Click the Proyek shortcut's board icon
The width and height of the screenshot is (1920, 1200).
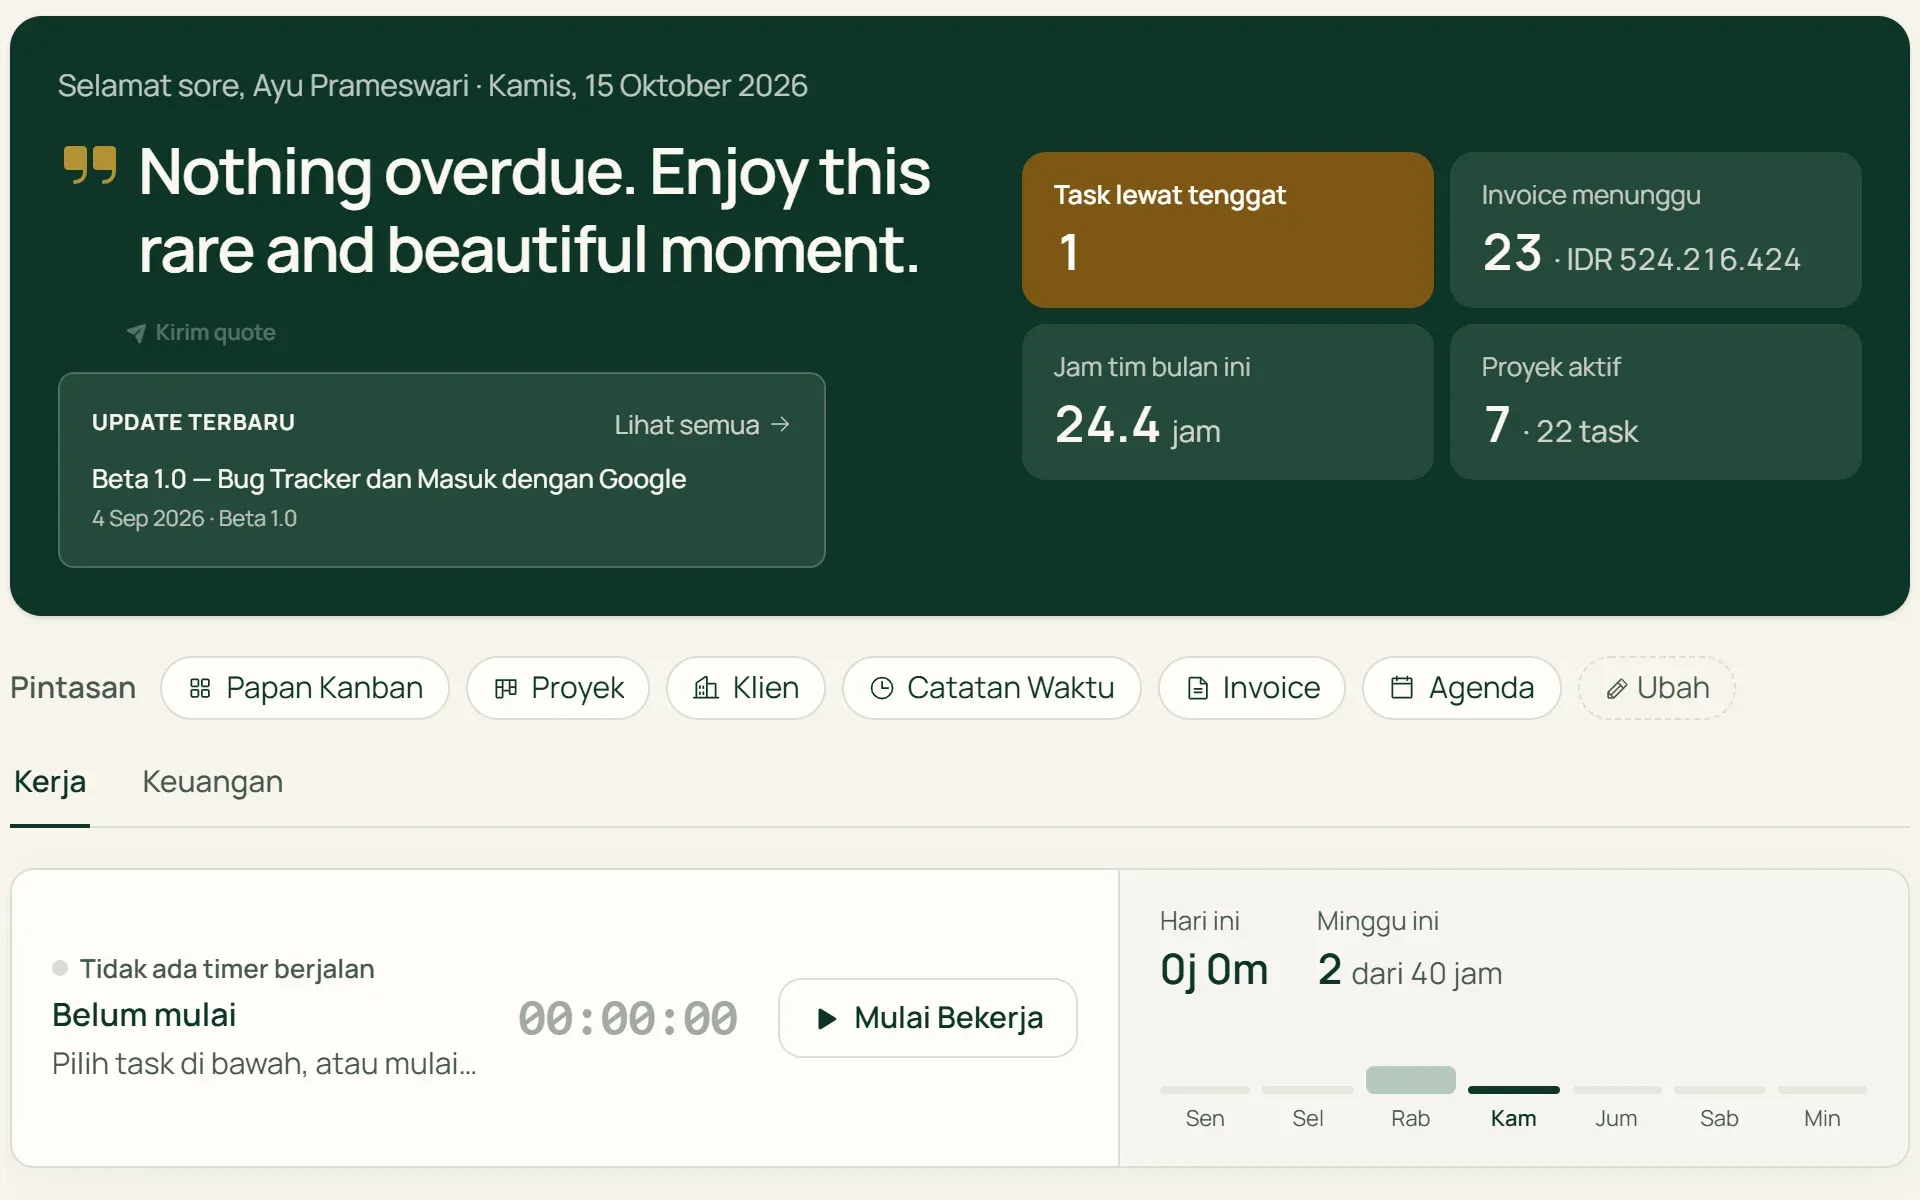(x=506, y=688)
